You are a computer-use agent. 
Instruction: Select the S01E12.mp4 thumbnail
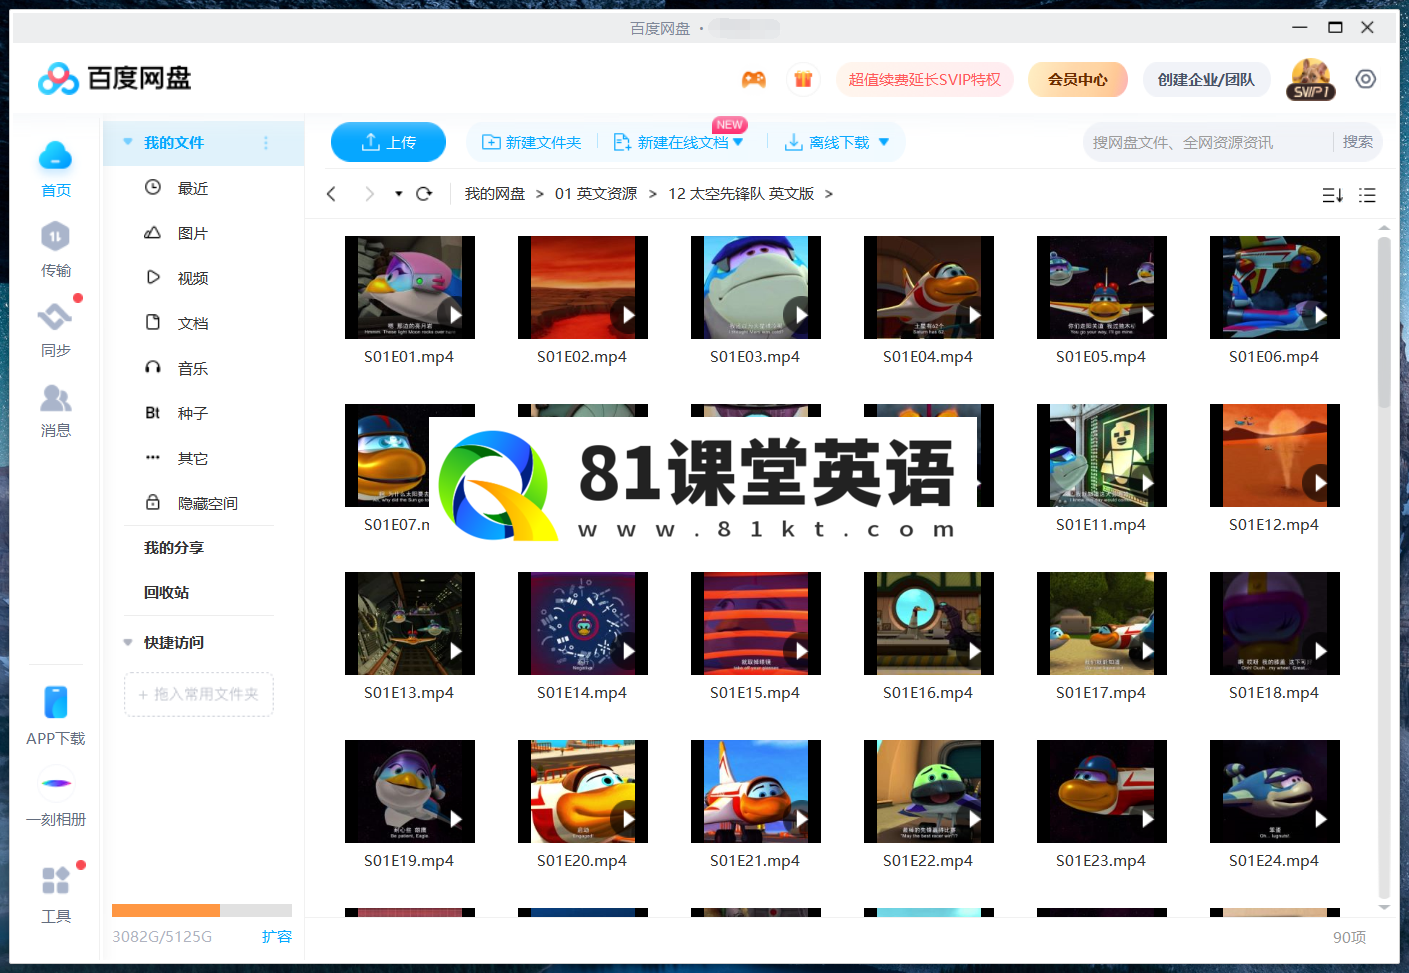[1275, 455]
